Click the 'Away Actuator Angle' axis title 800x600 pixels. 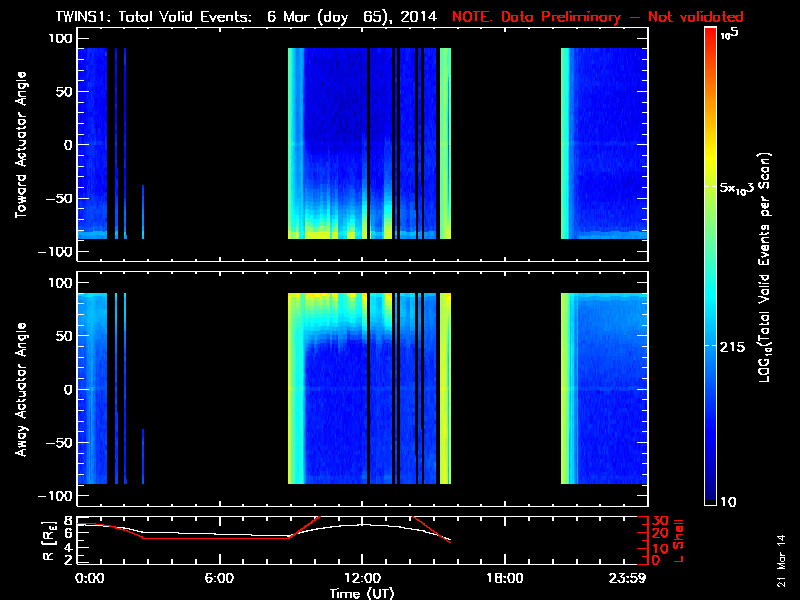[20, 389]
